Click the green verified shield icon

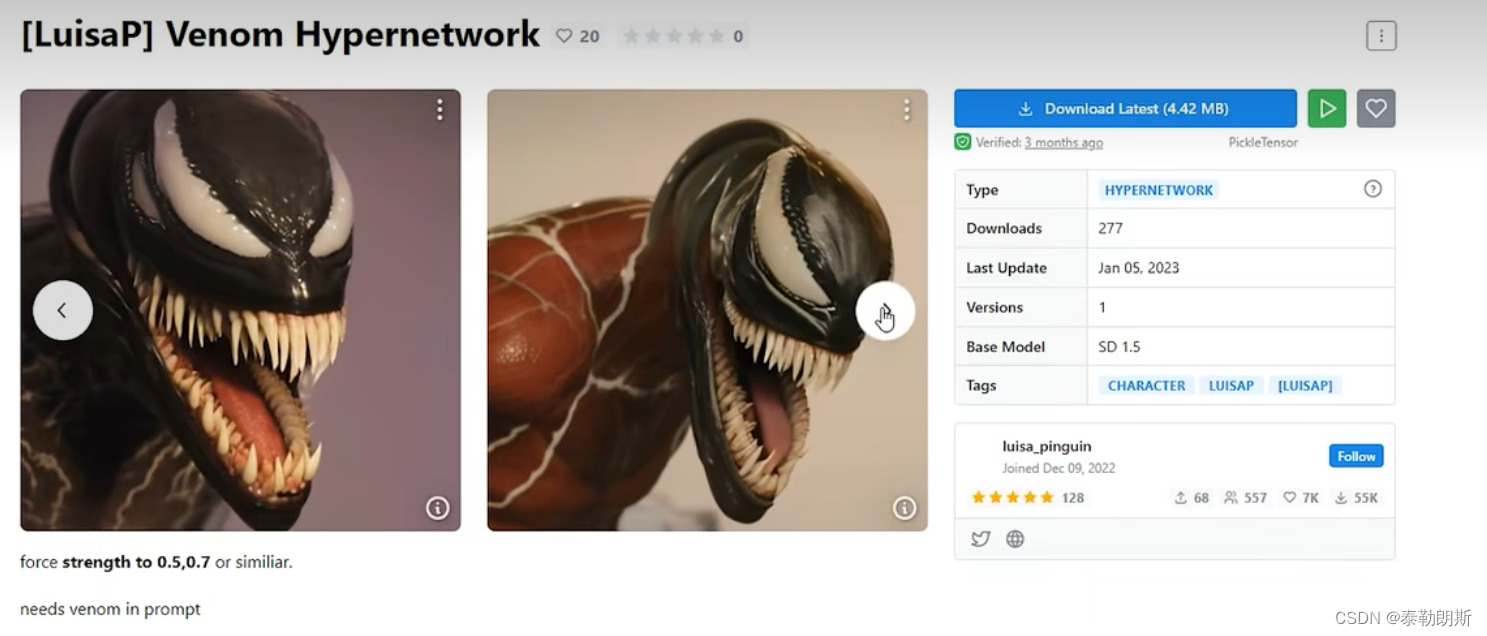pos(962,142)
